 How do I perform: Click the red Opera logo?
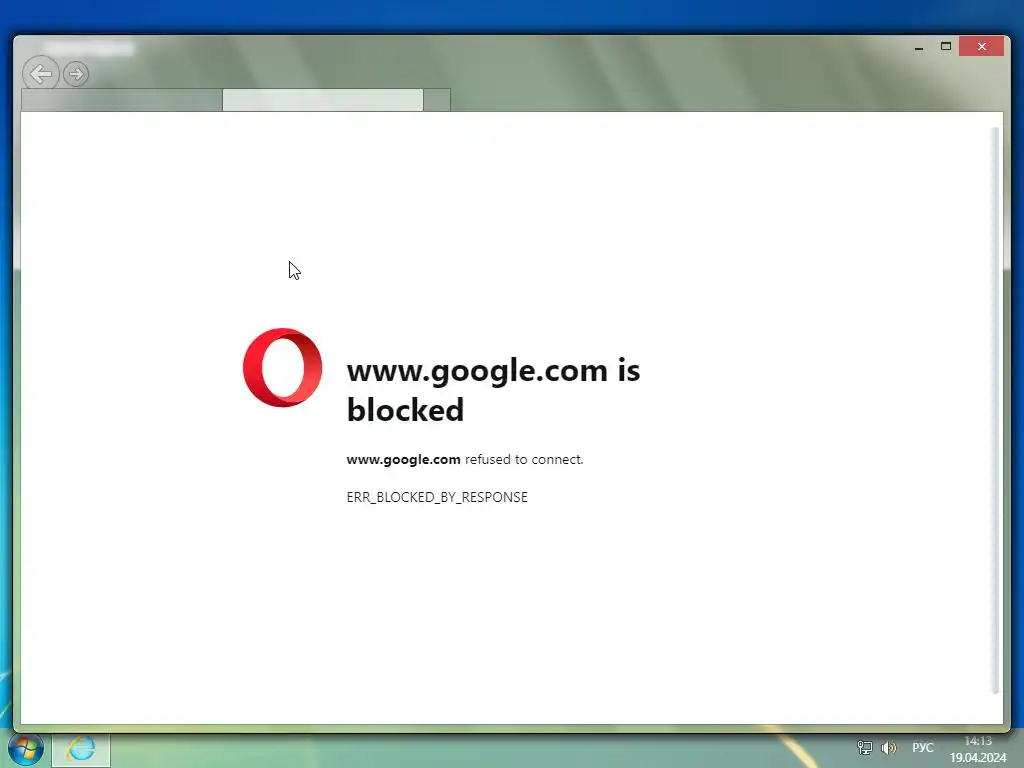[282, 368]
